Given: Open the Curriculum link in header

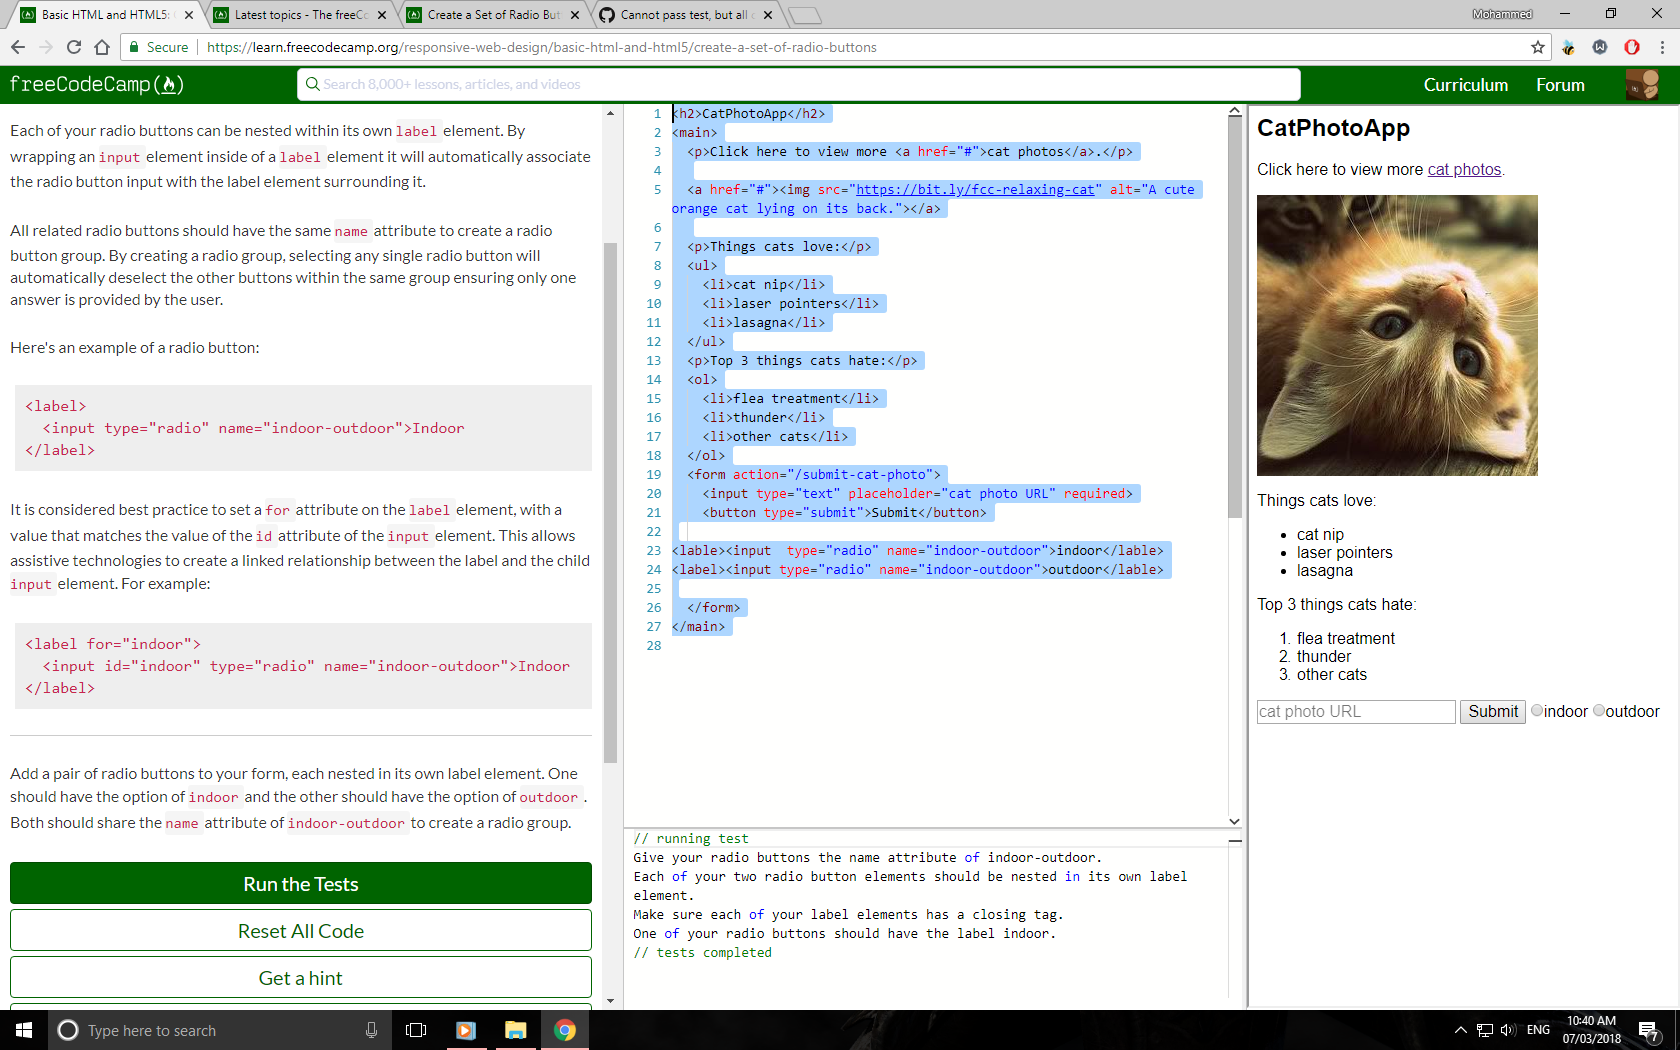Looking at the screenshot, I should (x=1465, y=85).
